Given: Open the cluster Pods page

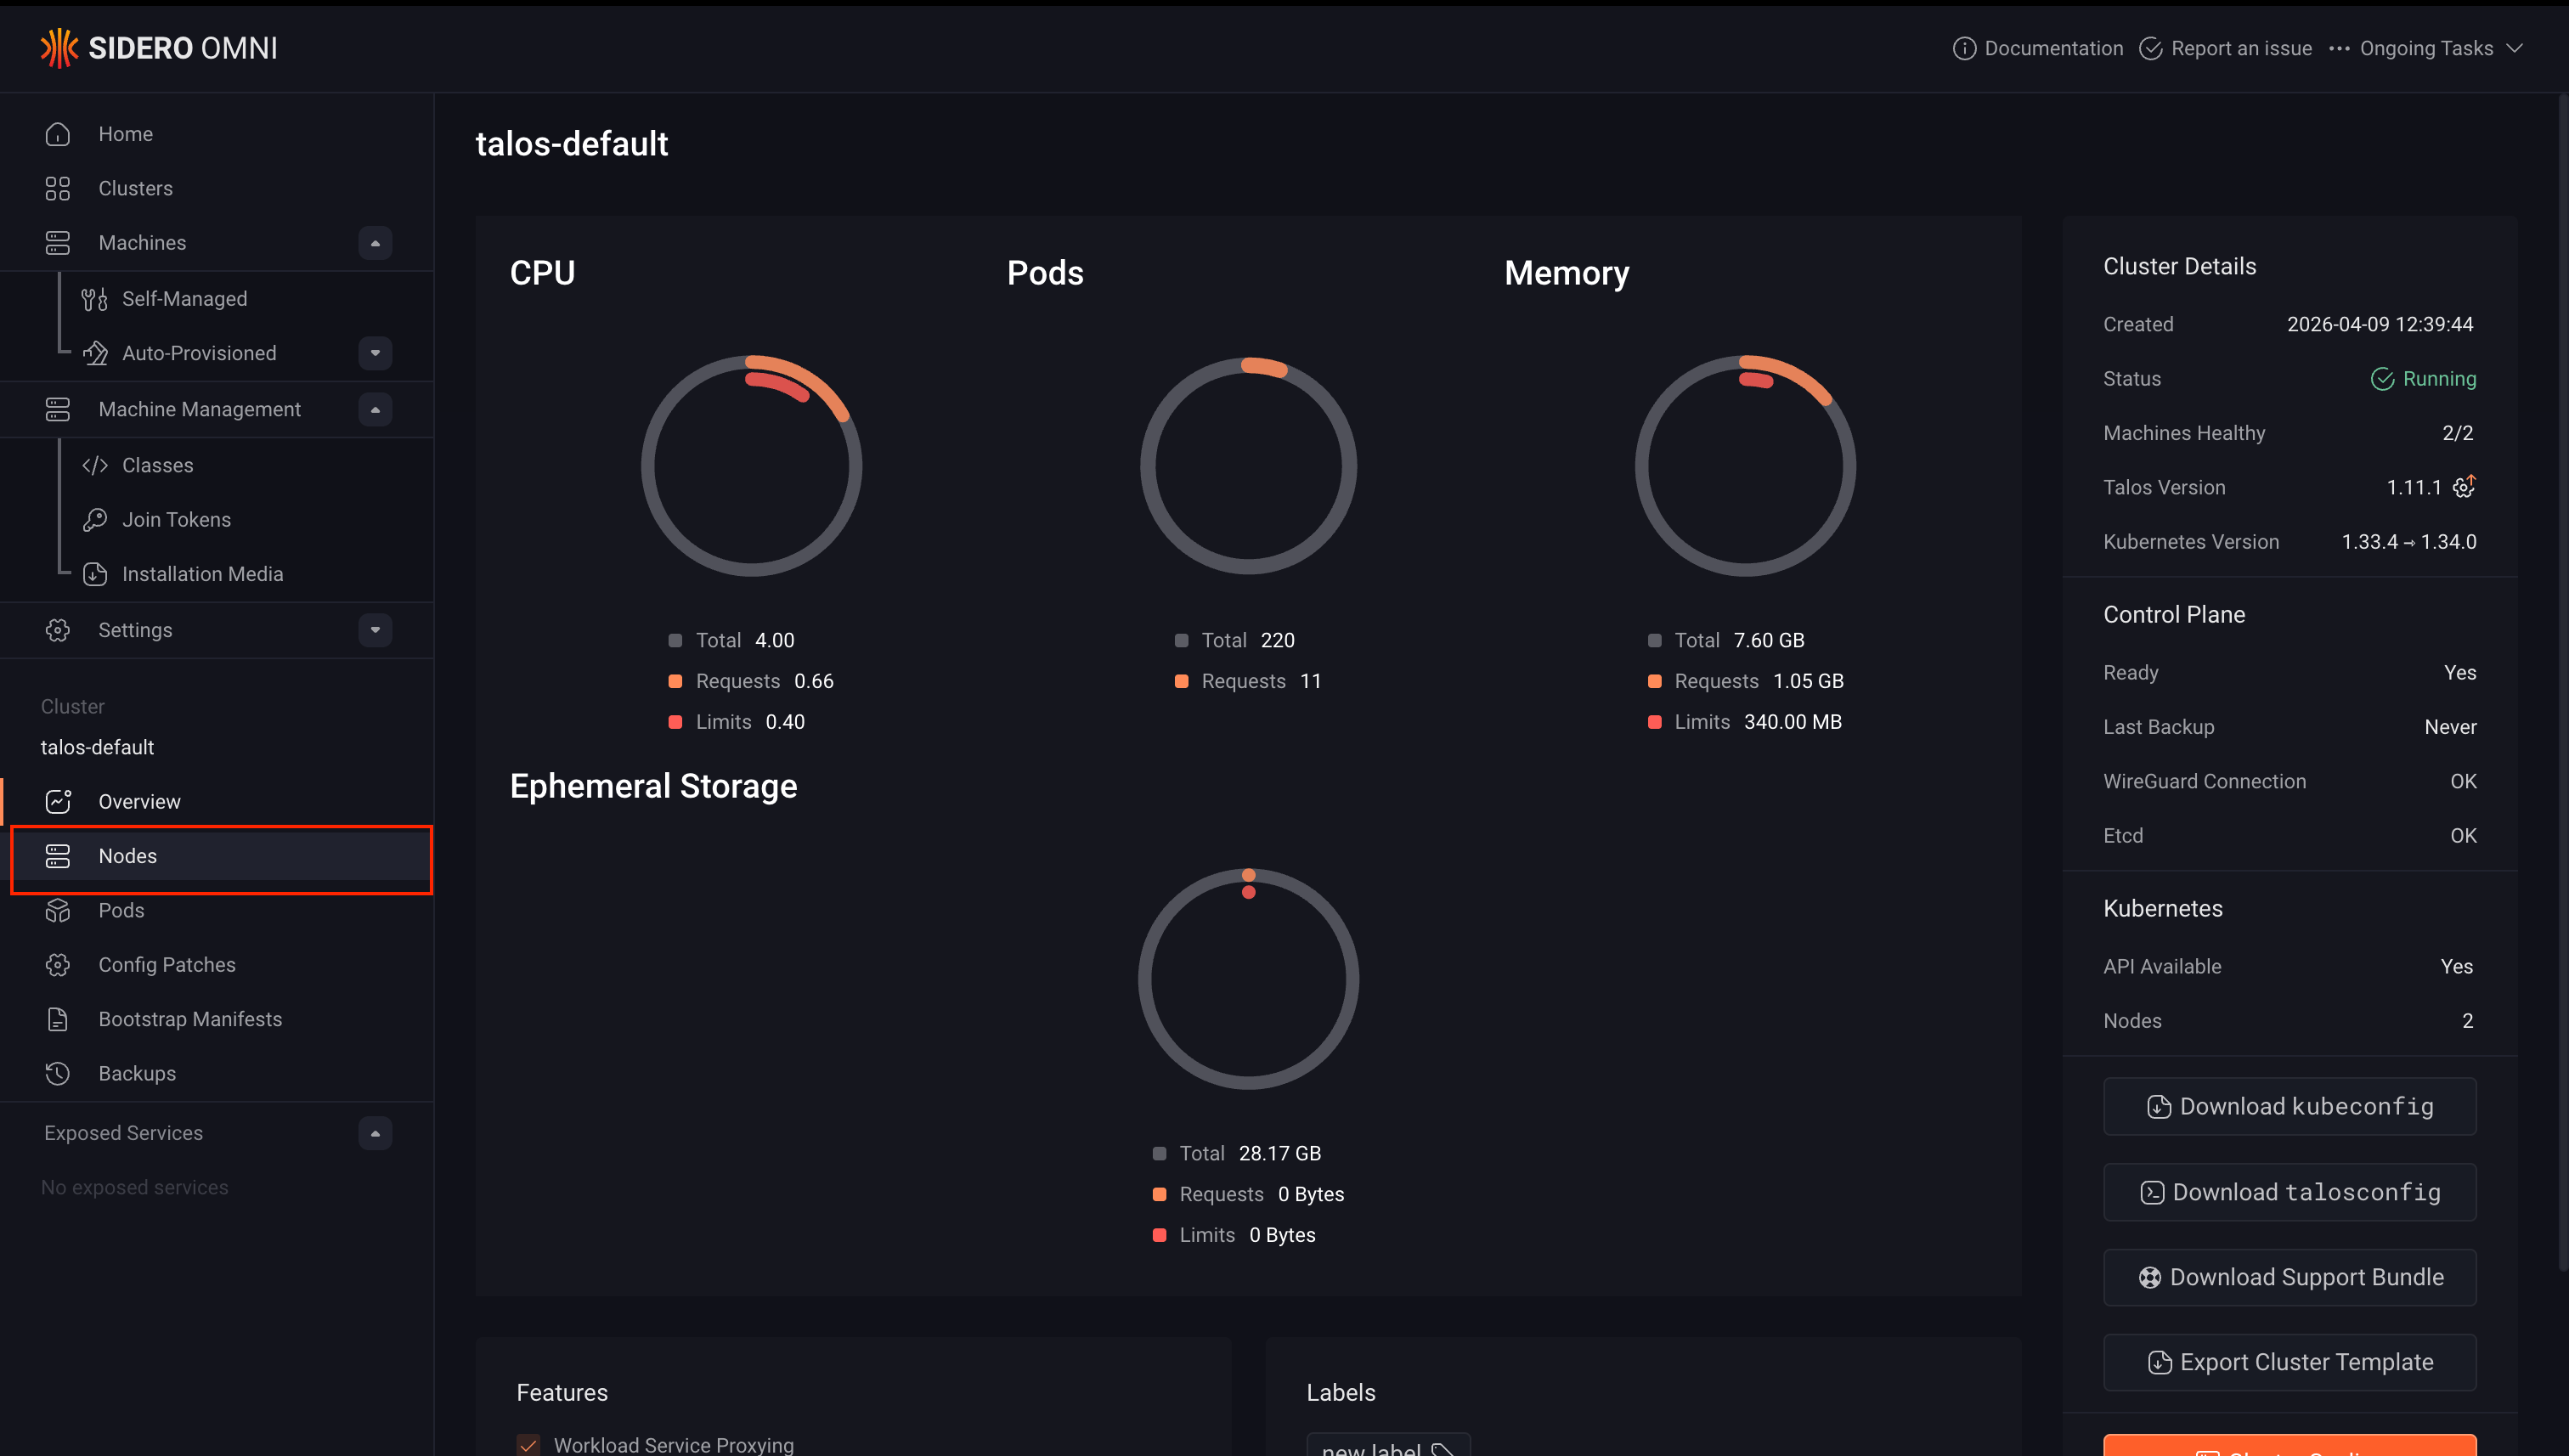Looking at the screenshot, I should (217, 910).
